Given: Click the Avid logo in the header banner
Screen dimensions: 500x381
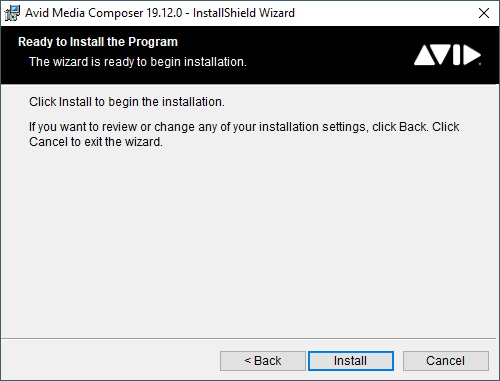Looking at the screenshot, I should 447,55.
